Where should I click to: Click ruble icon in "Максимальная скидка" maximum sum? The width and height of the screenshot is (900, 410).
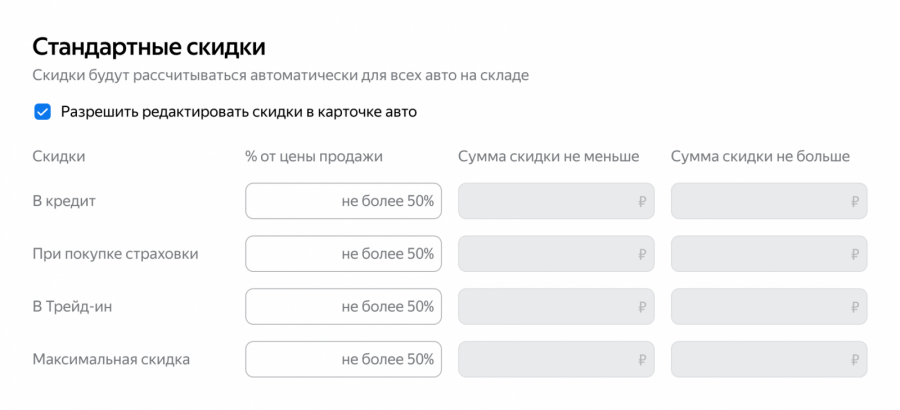pos(855,359)
